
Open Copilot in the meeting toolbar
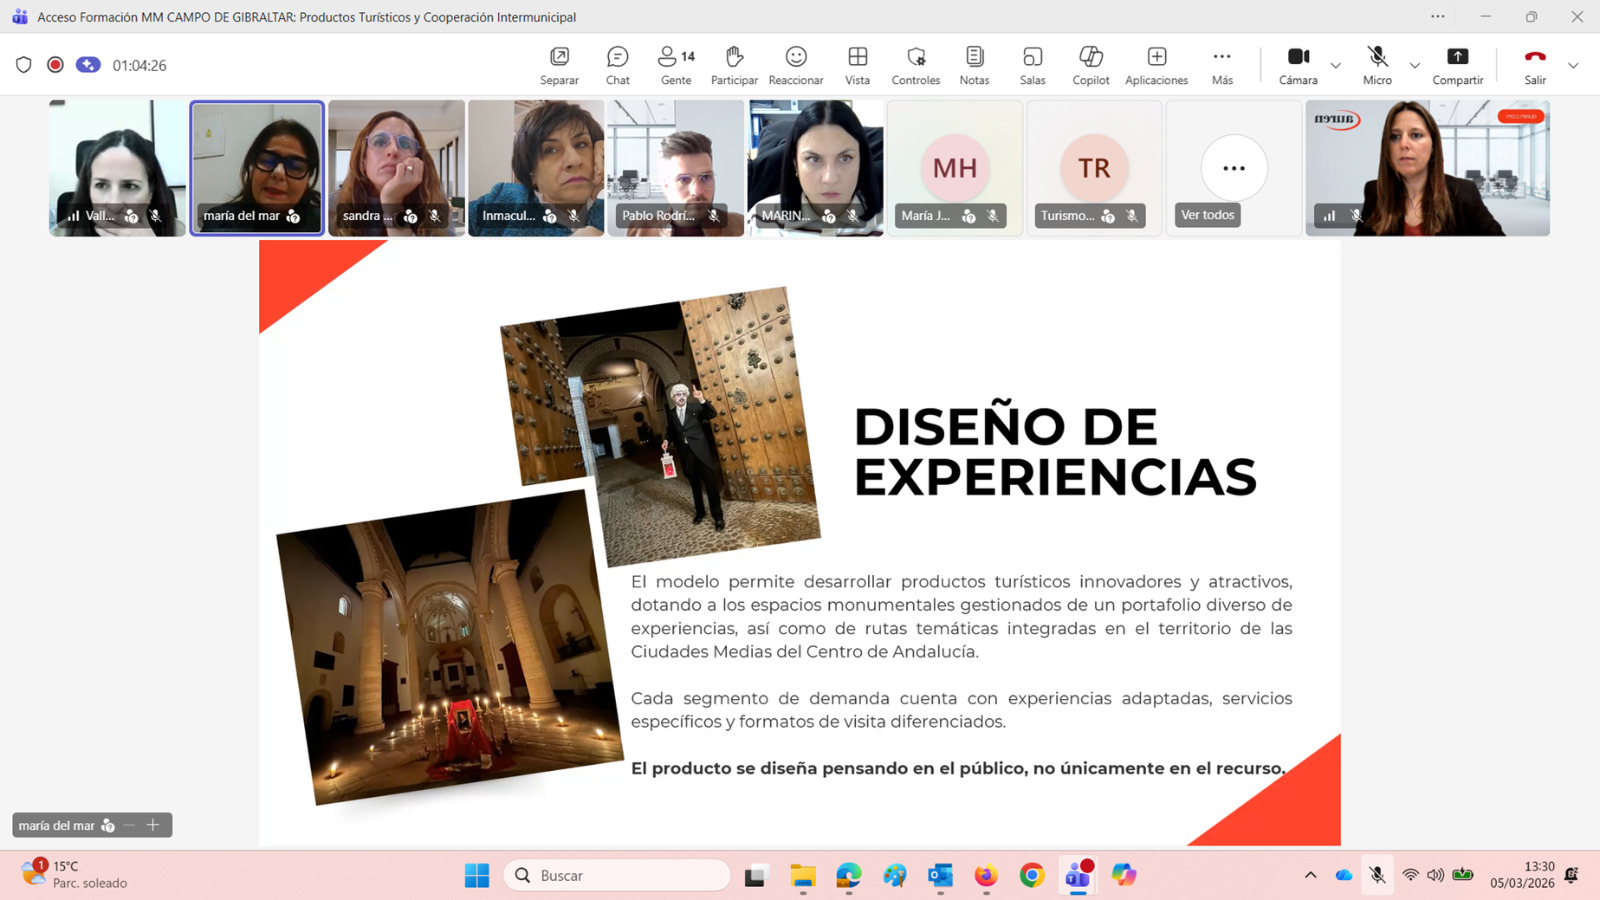pyautogui.click(x=1090, y=65)
